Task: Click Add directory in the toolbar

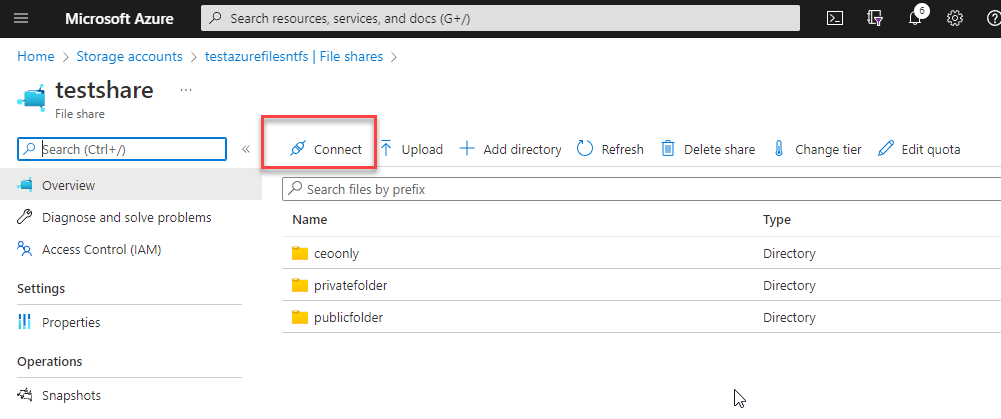Action: pos(511,149)
